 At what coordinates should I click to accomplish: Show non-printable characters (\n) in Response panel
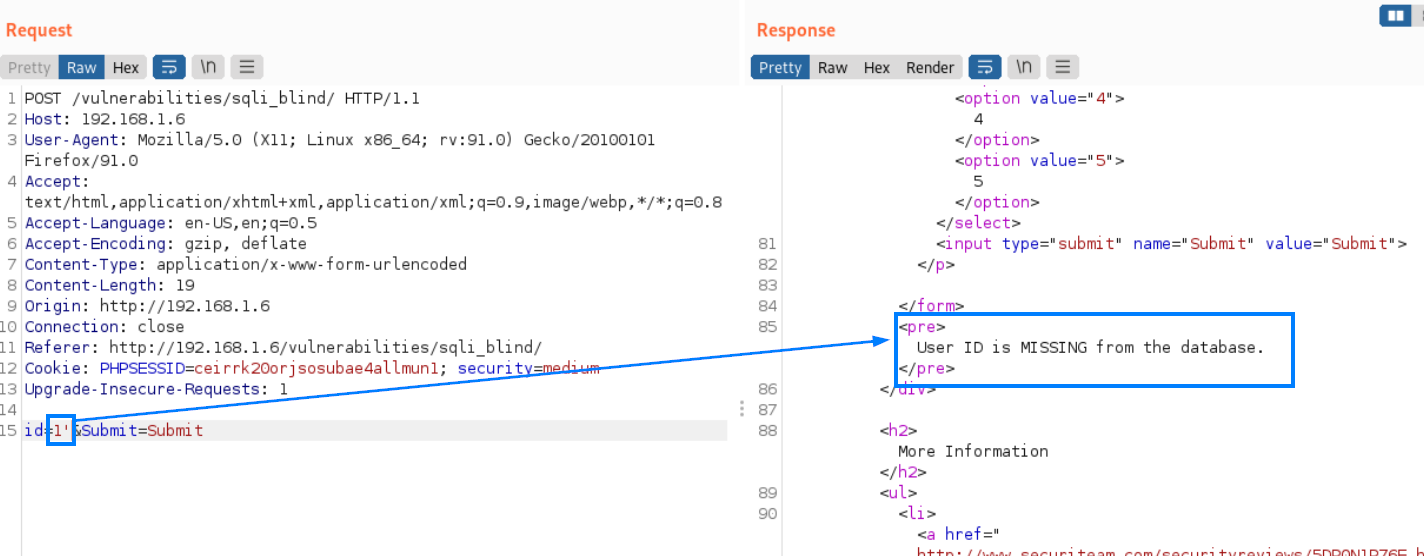coord(1023,67)
